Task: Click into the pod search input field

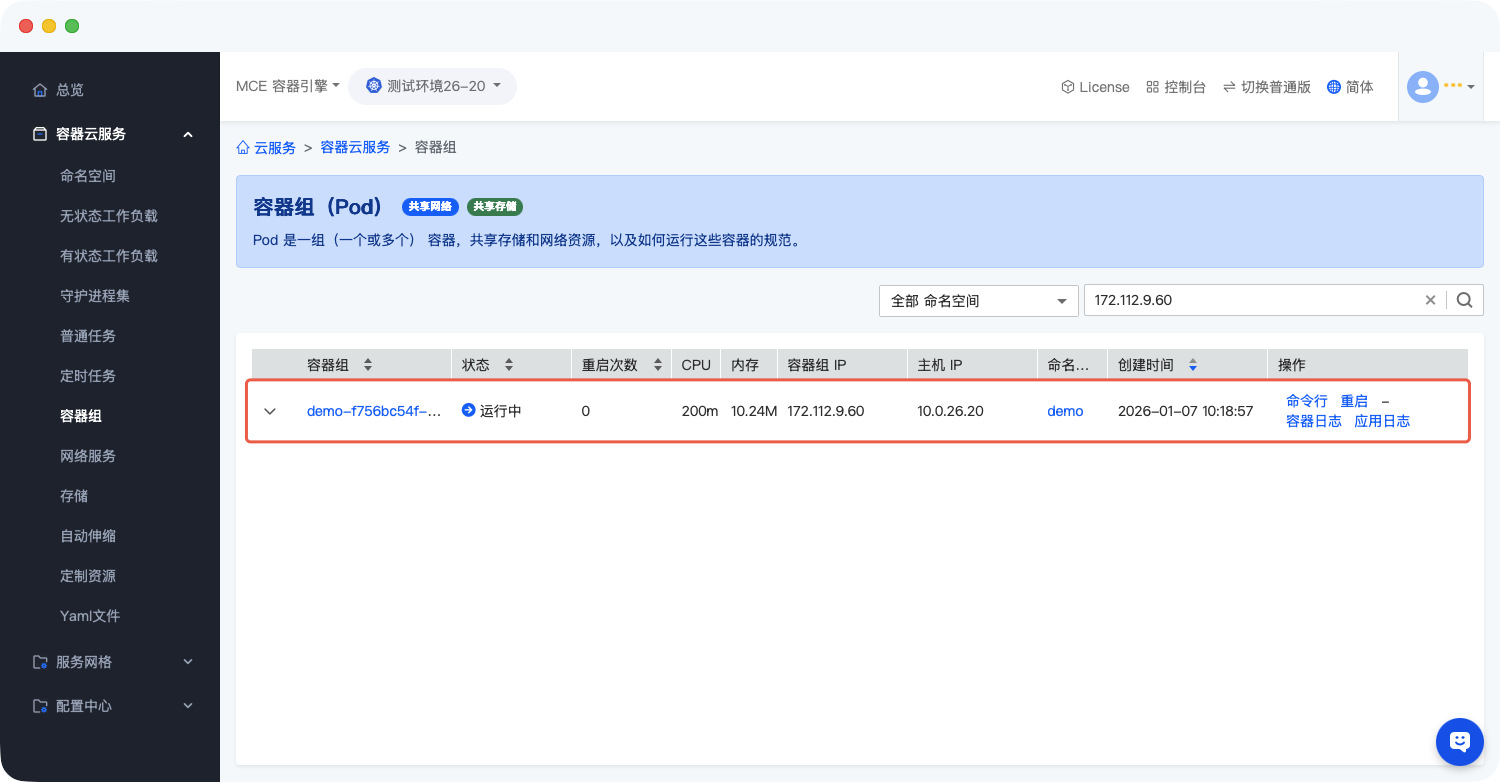Action: click(x=1250, y=300)
